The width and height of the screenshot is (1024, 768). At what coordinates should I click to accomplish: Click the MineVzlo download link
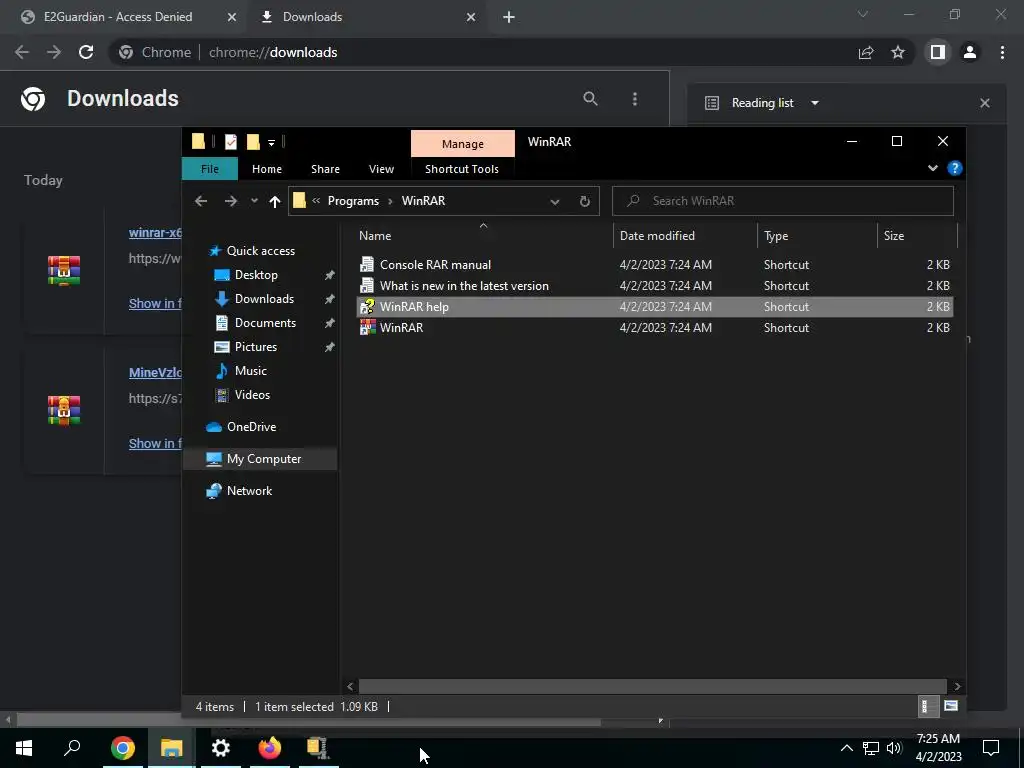coord(155,372)
